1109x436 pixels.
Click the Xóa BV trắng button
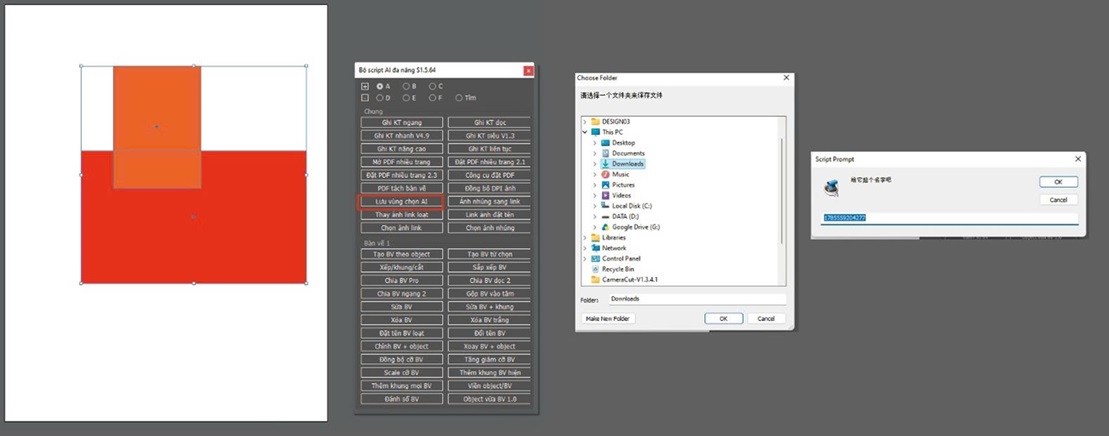[489, 320]
